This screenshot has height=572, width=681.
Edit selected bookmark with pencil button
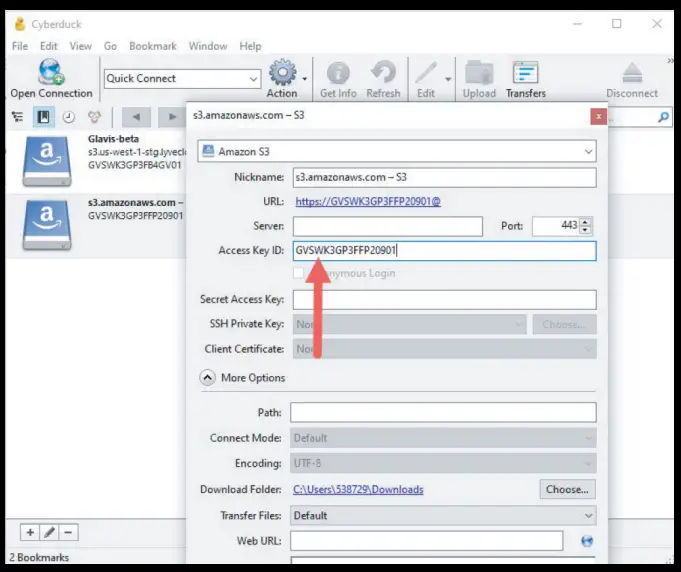[x=50, y=533]
